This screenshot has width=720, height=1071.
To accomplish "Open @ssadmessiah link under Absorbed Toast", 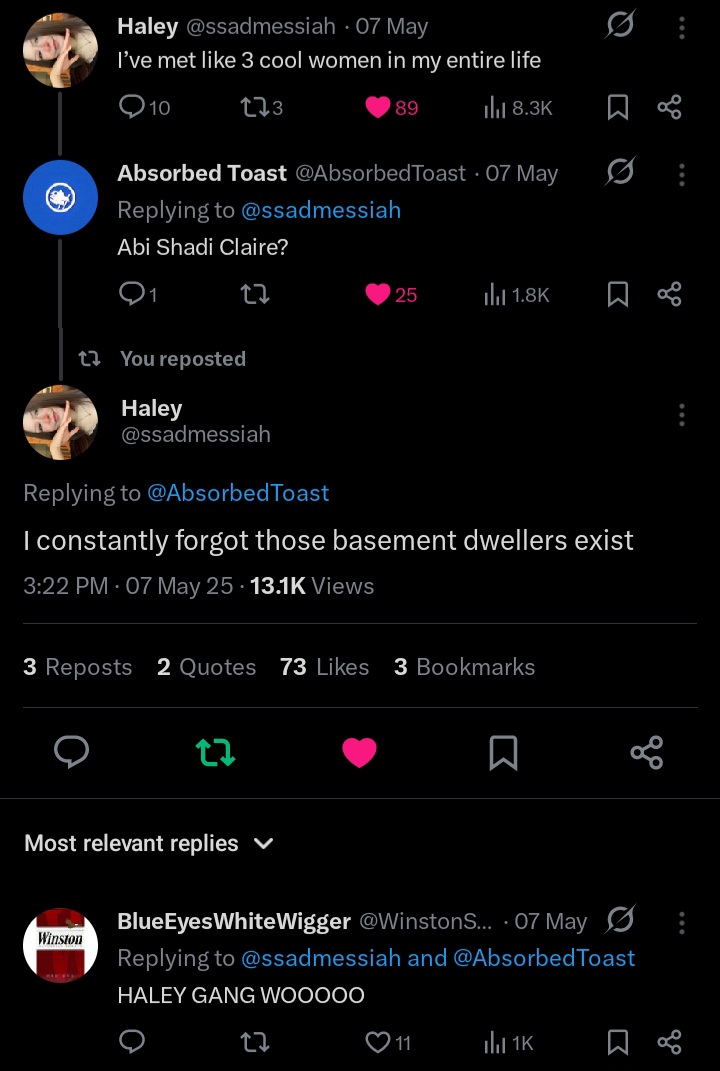I will click(x=321, y=210).
